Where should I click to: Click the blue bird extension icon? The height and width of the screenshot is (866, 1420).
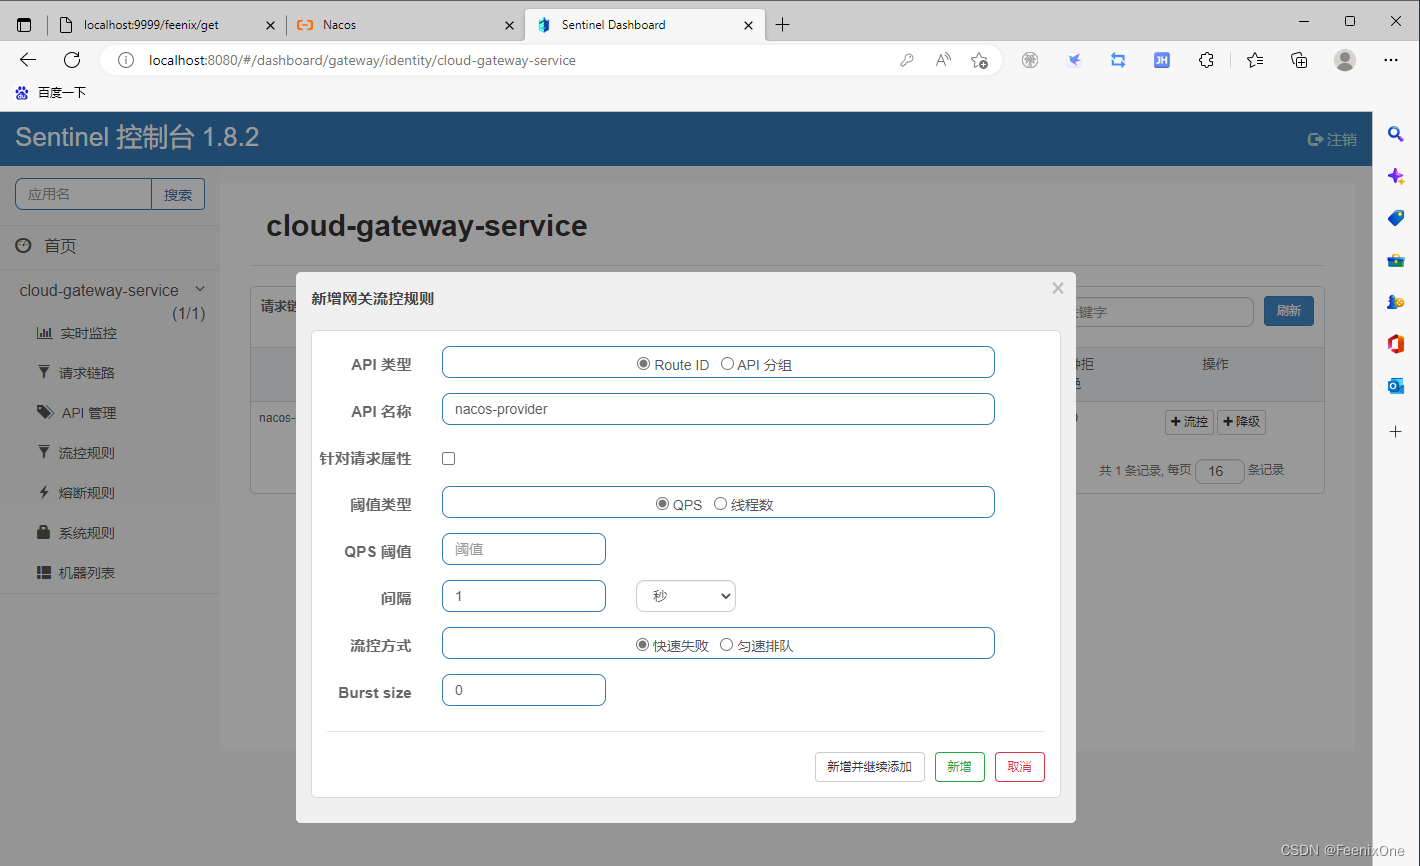[x=1074, y=60]
